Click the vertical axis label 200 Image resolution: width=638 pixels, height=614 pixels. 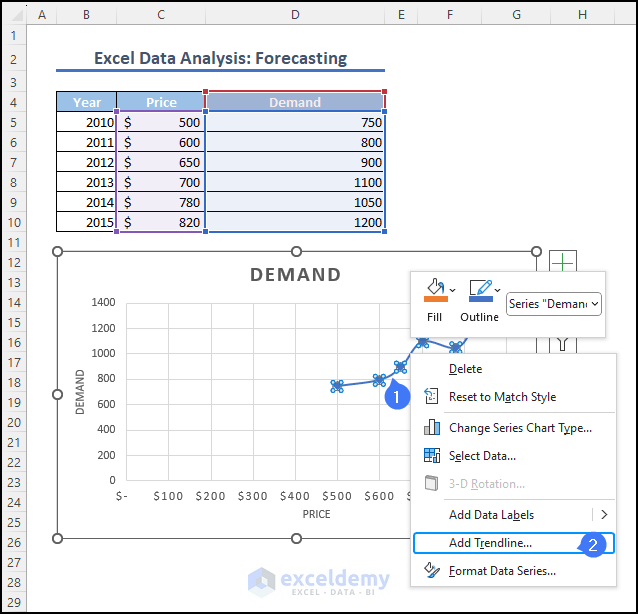point(106,455)
